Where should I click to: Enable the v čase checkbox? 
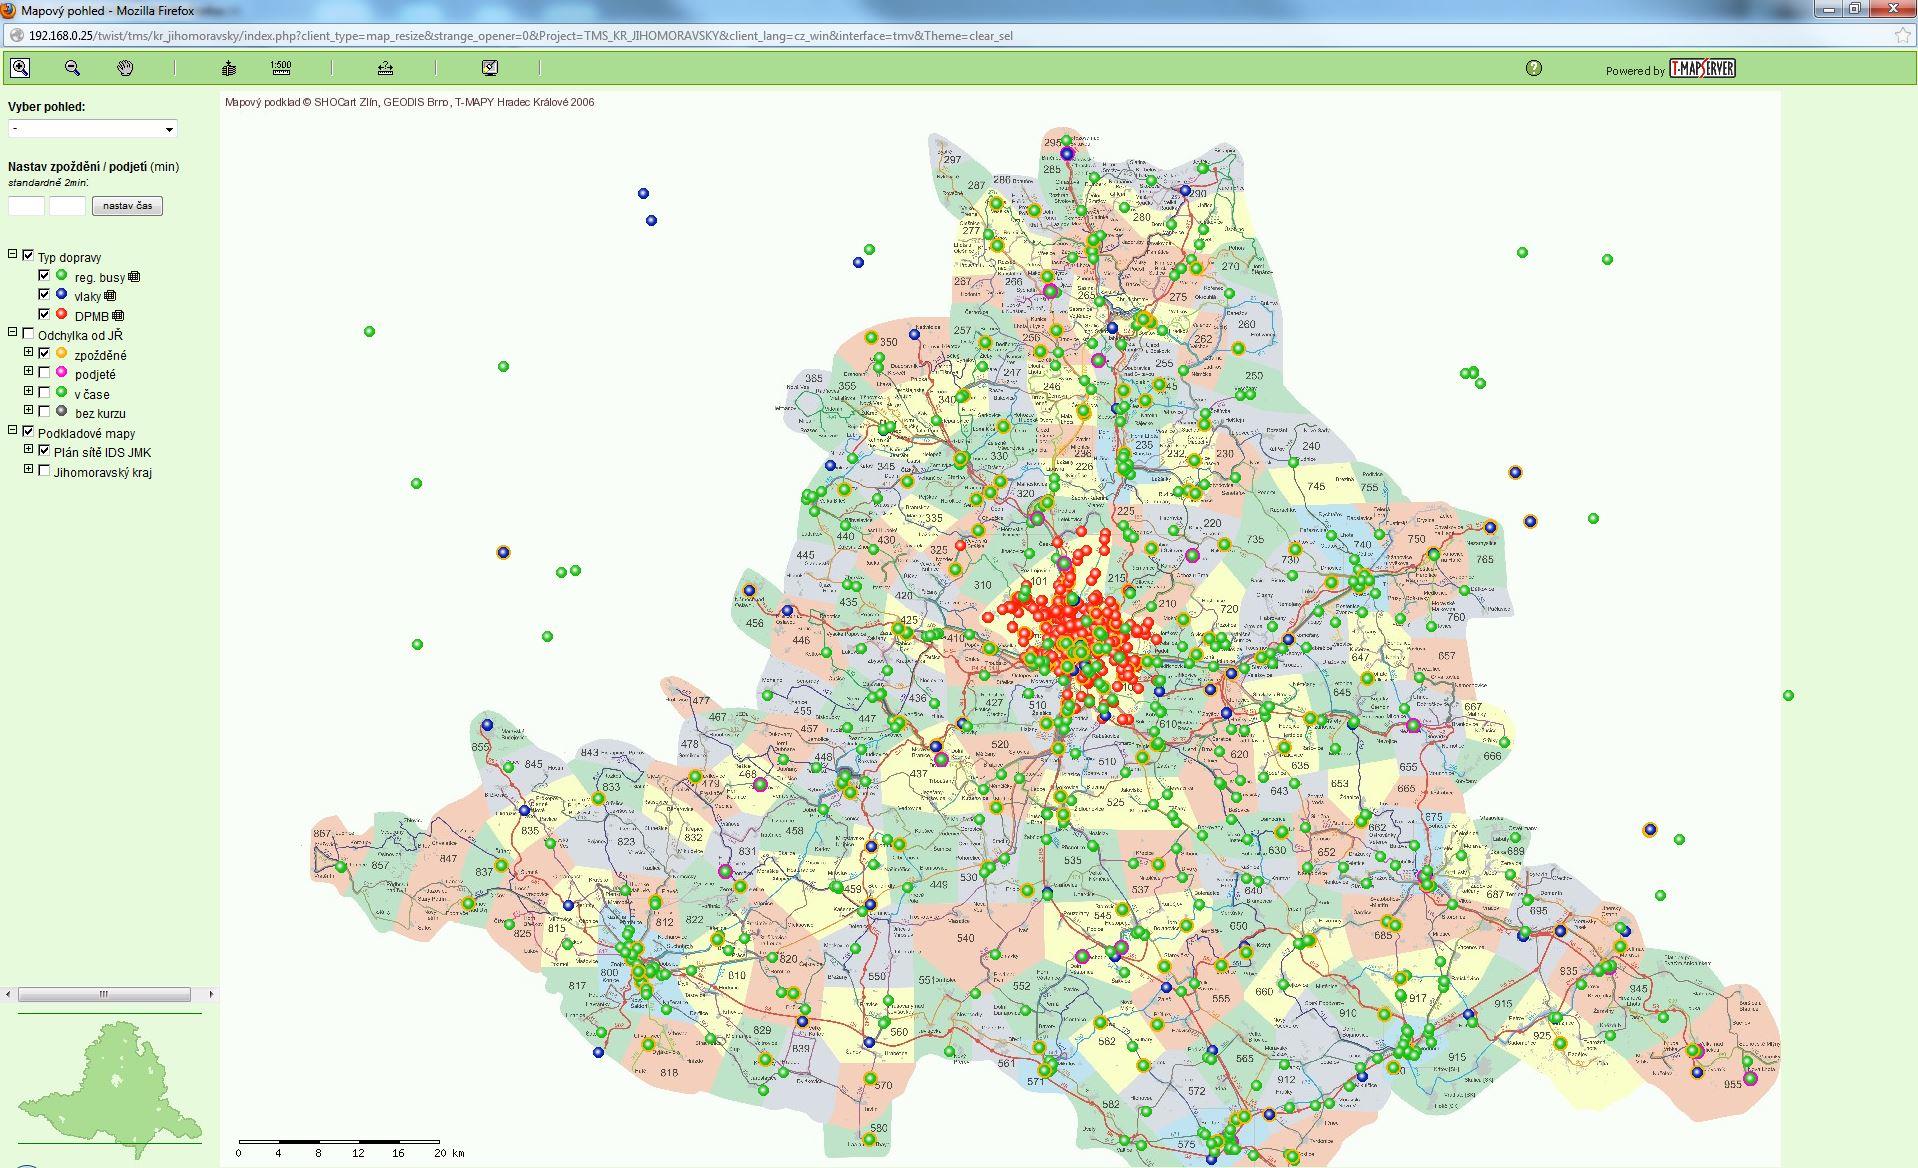tap(44, 392)
